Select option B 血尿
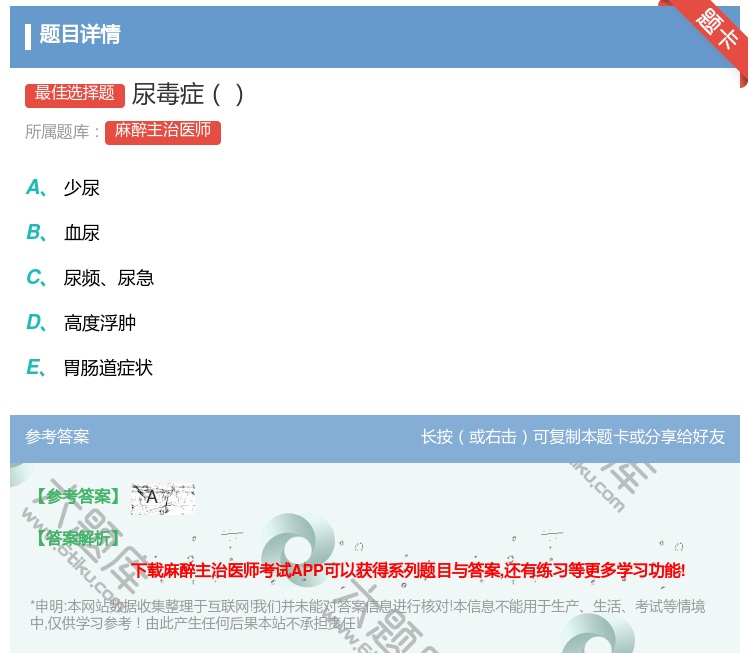Screen dimensions: 750x653 click(x=63, y=233)
